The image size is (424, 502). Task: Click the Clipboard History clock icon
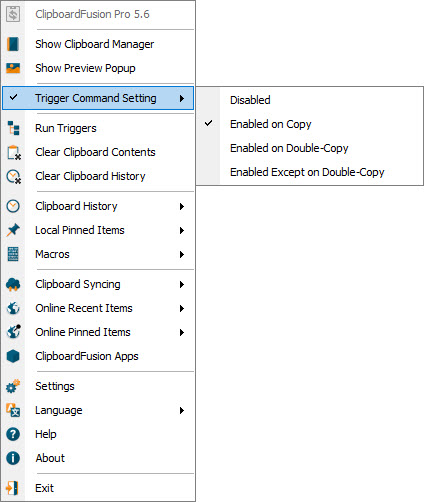pyautogui.click(x=13, y=206)
